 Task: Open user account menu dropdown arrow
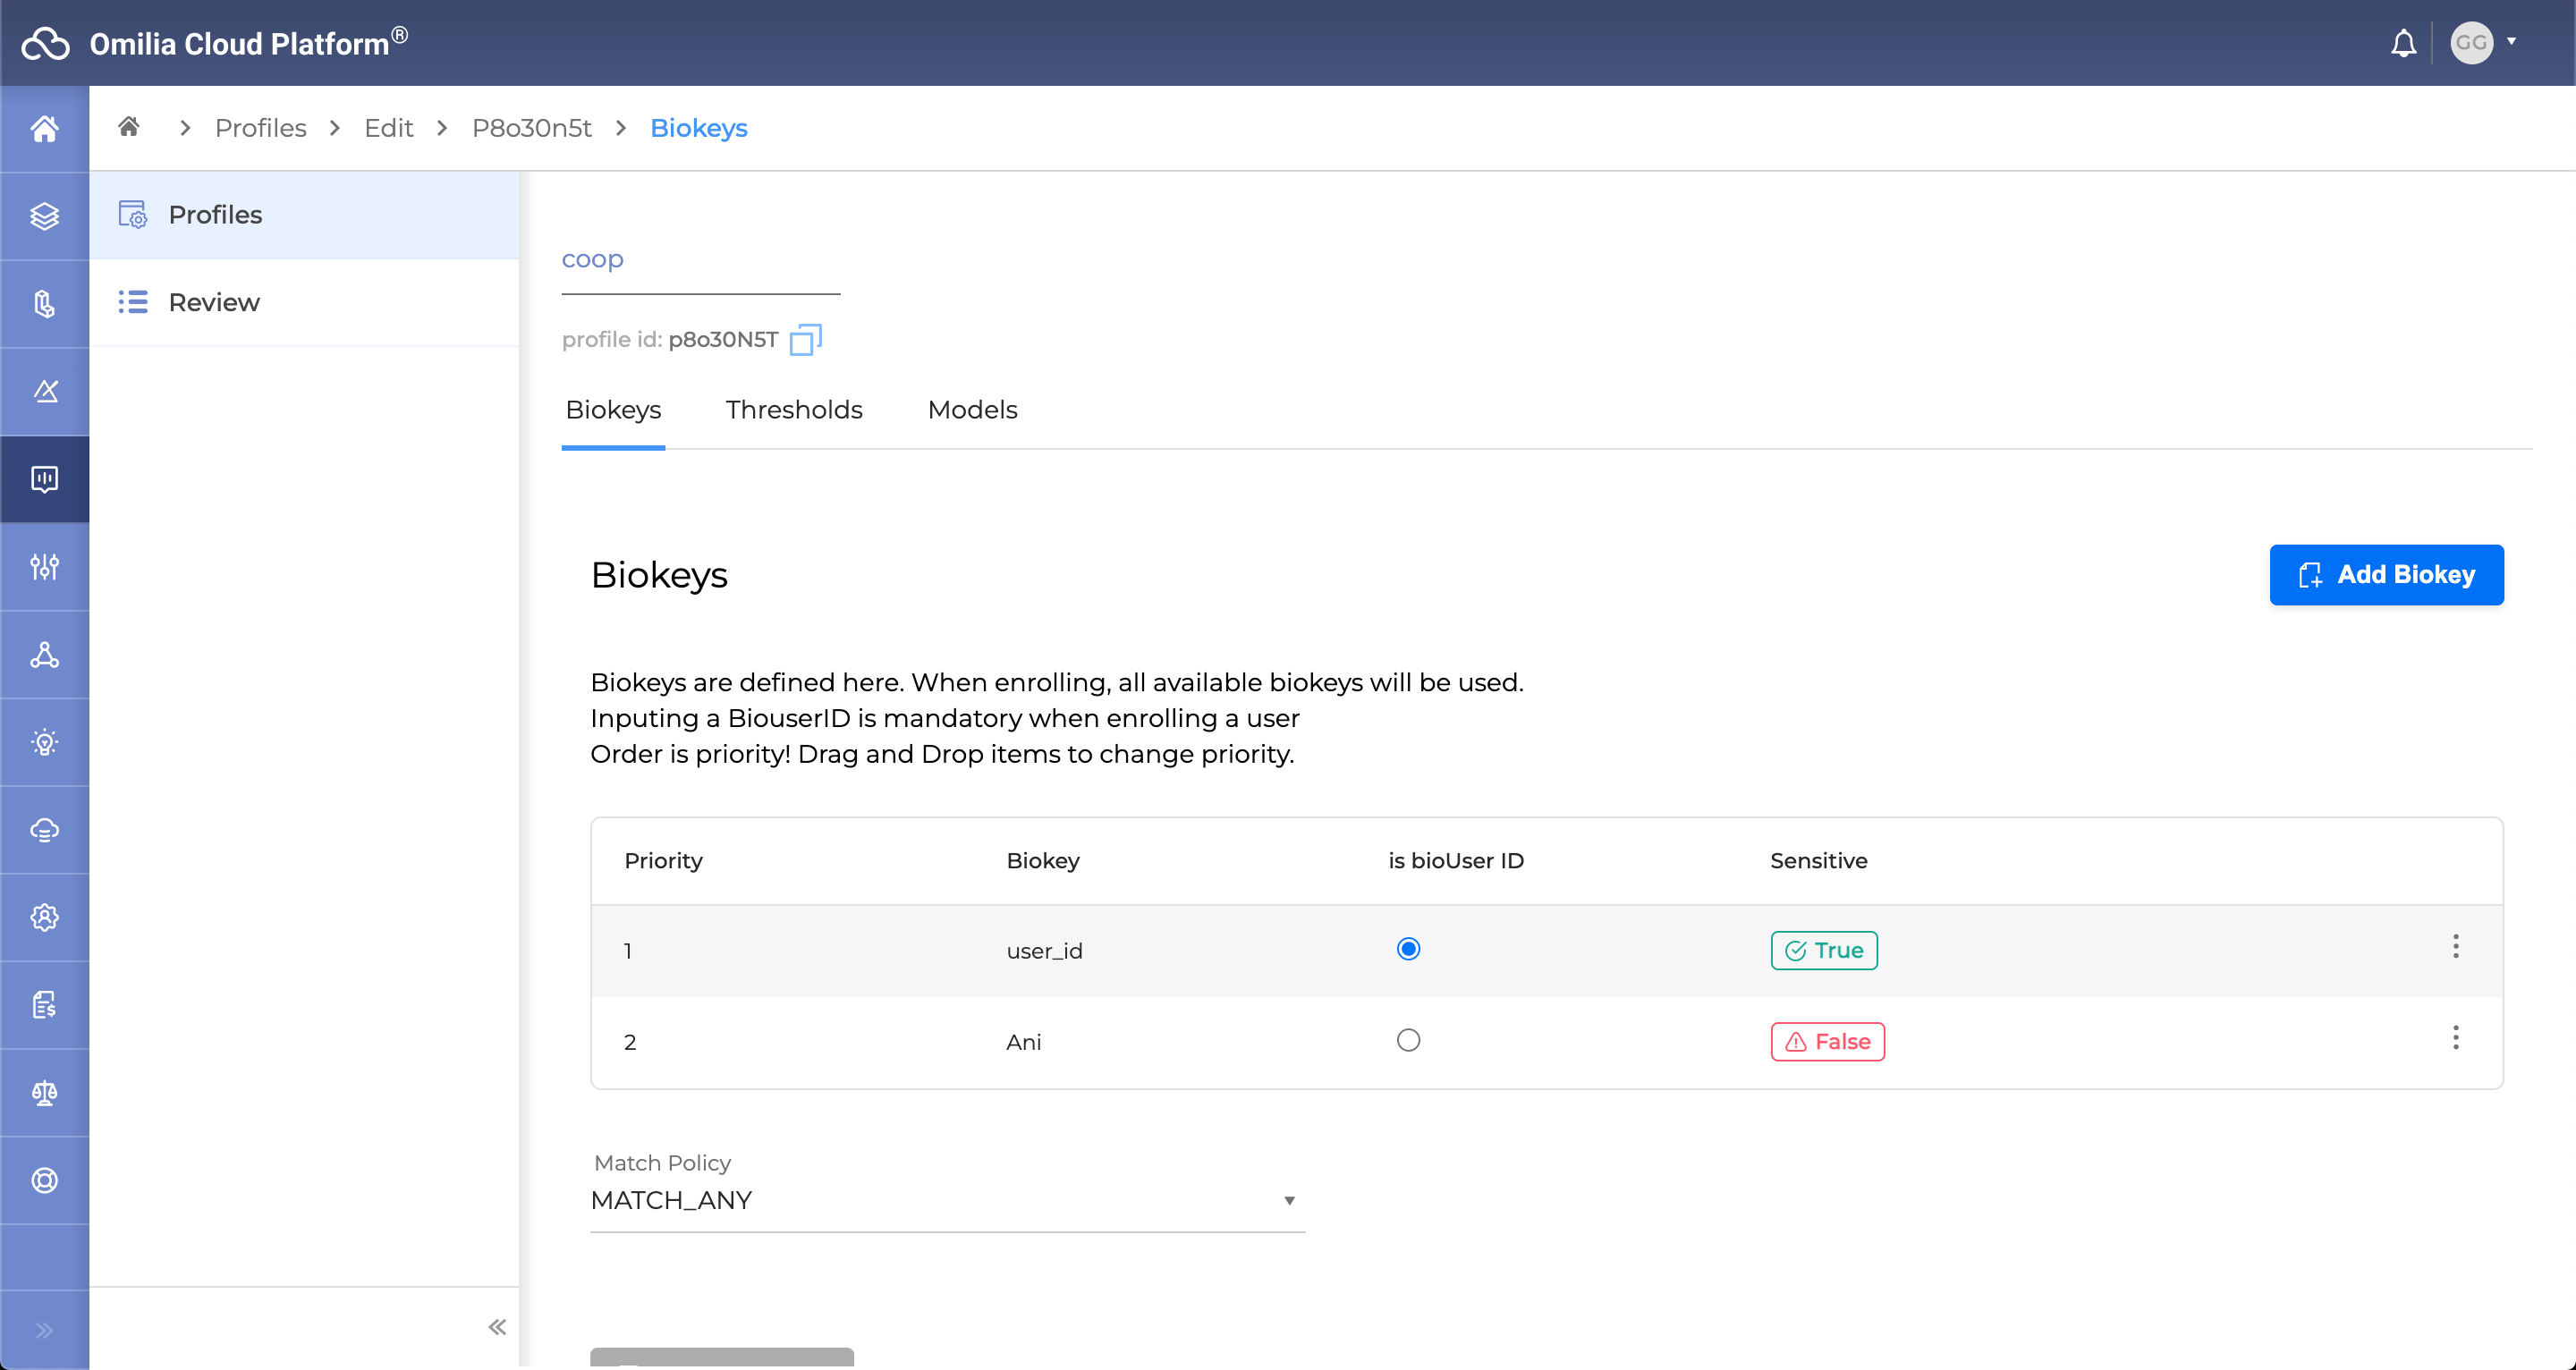coord(2511,42)
